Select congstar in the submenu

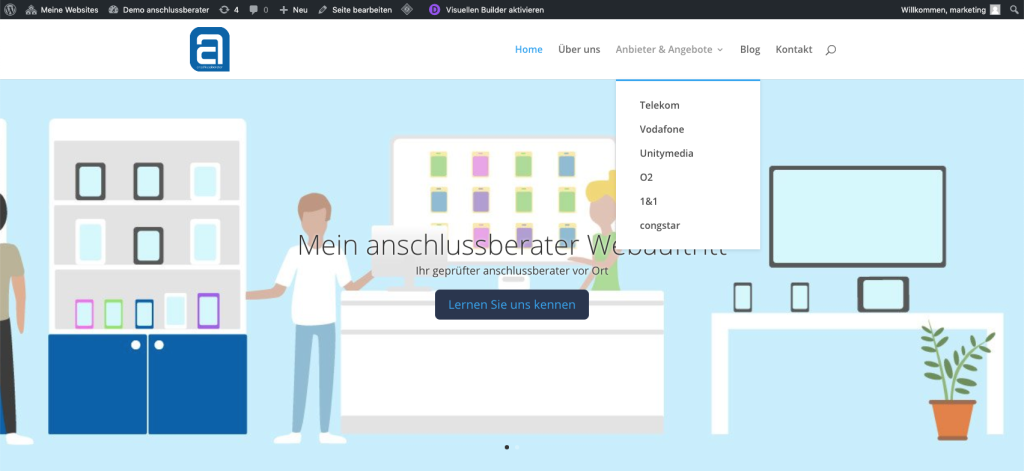[x=660, y=225]
